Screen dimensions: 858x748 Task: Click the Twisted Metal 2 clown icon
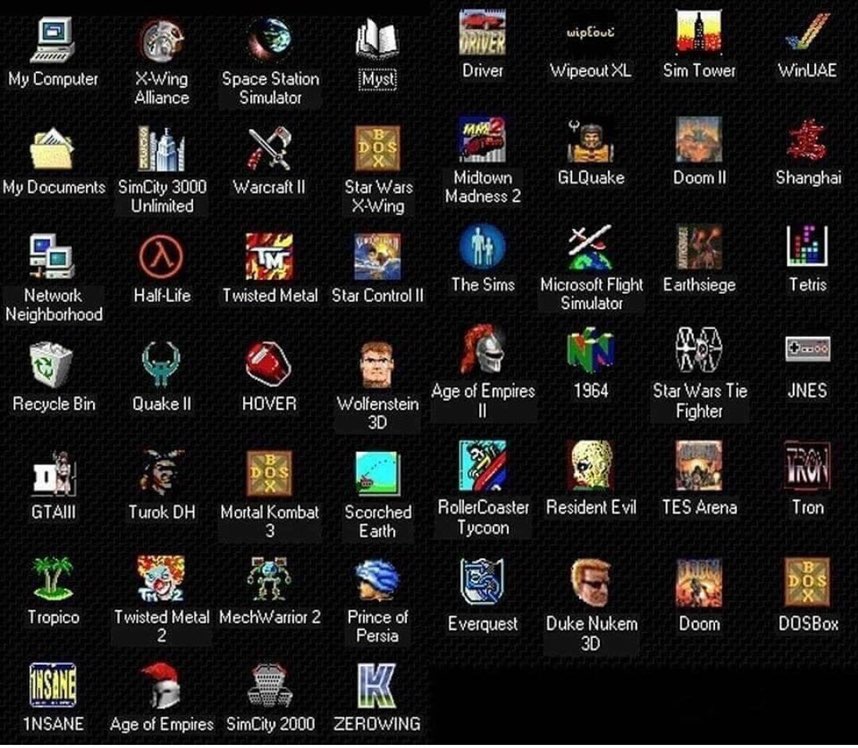click(x=161, y=578)
